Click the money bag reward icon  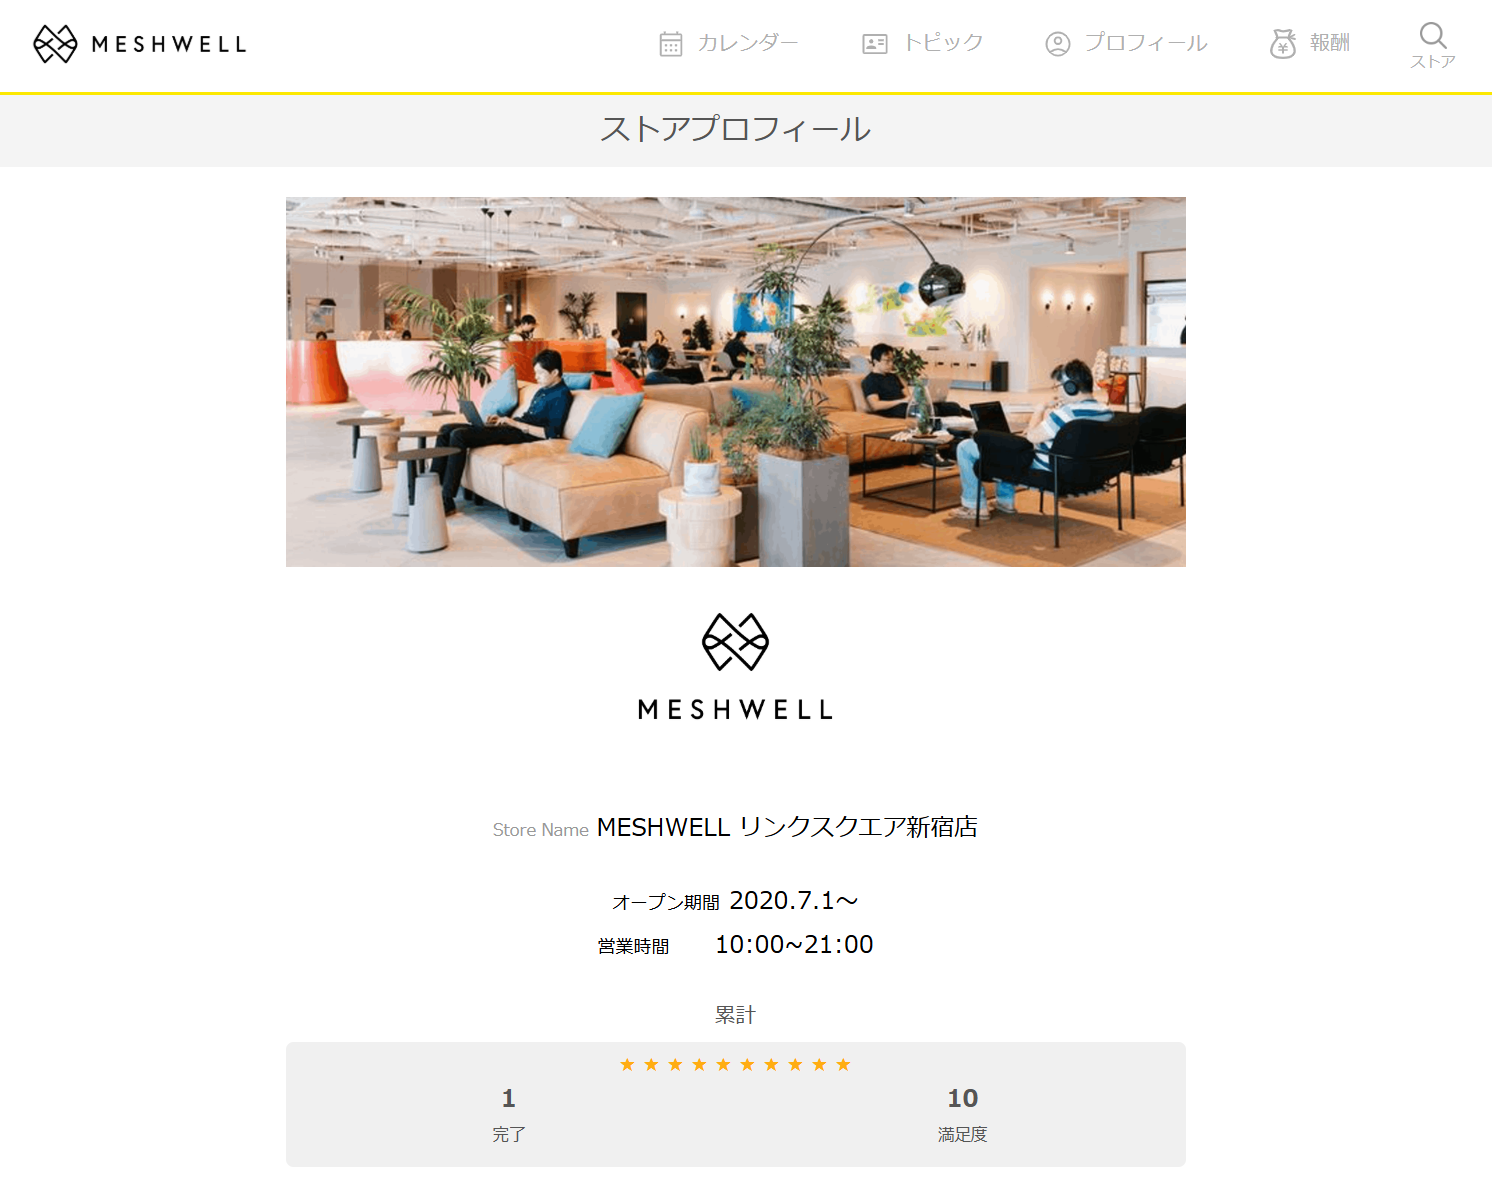point(1283,44)
